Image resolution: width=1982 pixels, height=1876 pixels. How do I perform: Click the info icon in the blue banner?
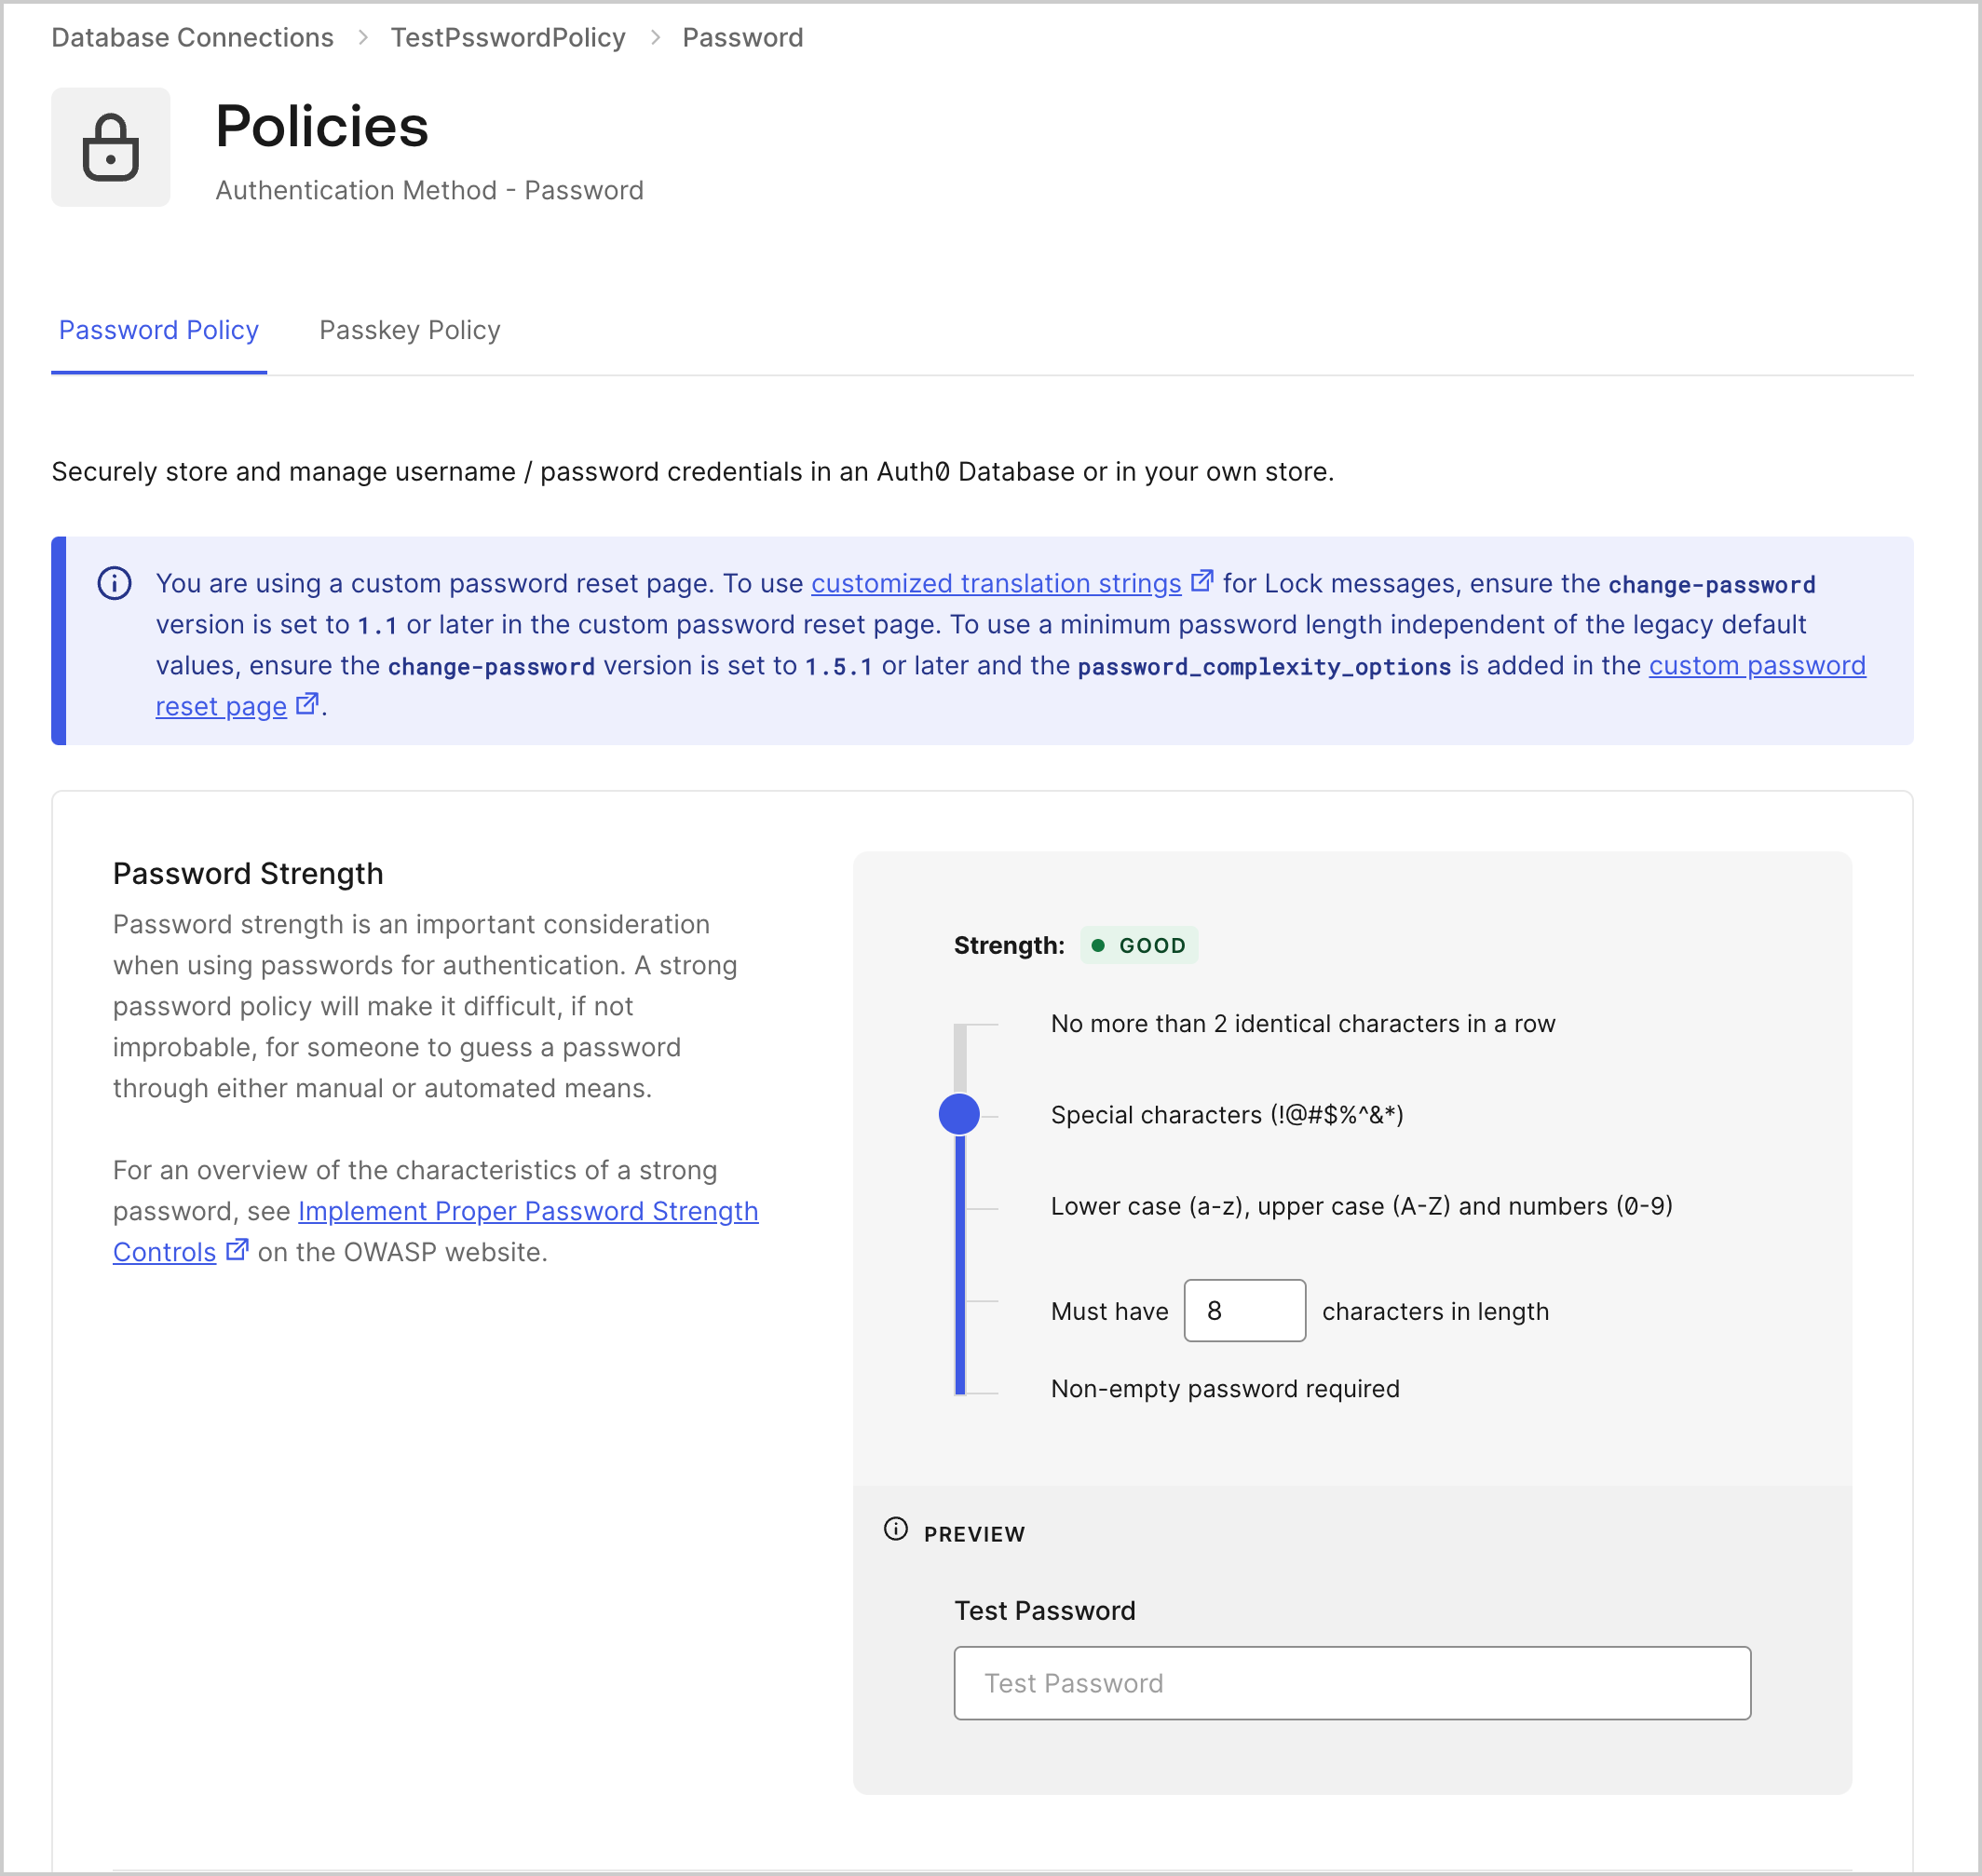coord(114,584)
